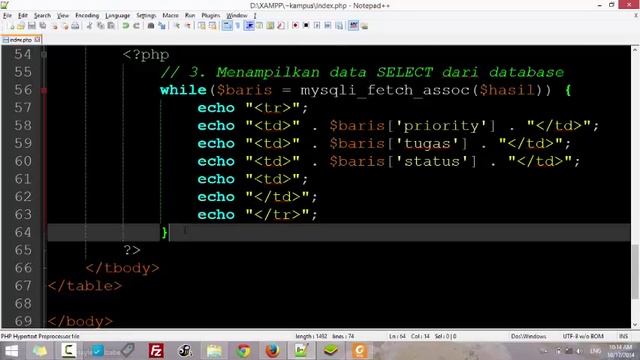Open the Function List toolbar icon
The image size is (640, 360).
click(x=281, y=26)
